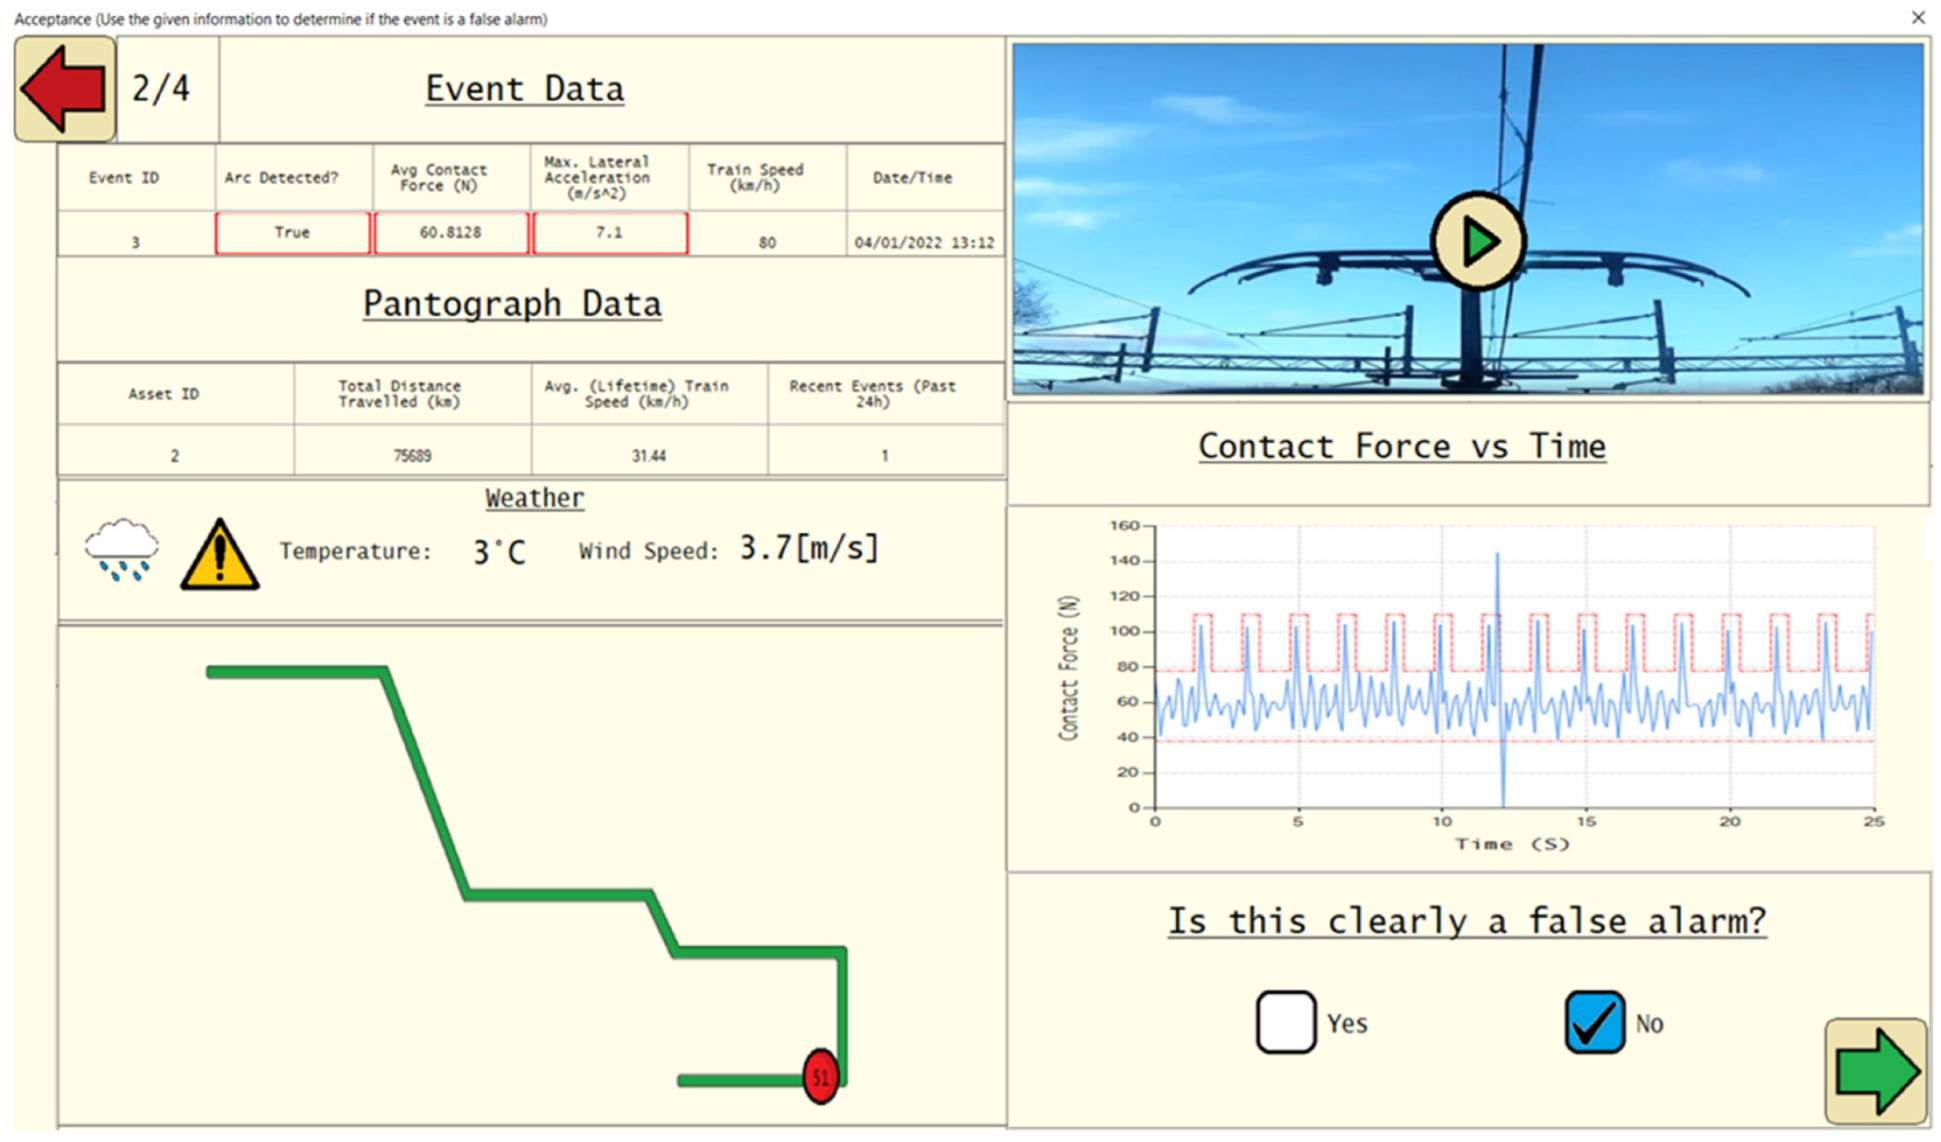Click the green next arrow button
Viewport: 1941px width, 1142px height.
[1875, 1071]
